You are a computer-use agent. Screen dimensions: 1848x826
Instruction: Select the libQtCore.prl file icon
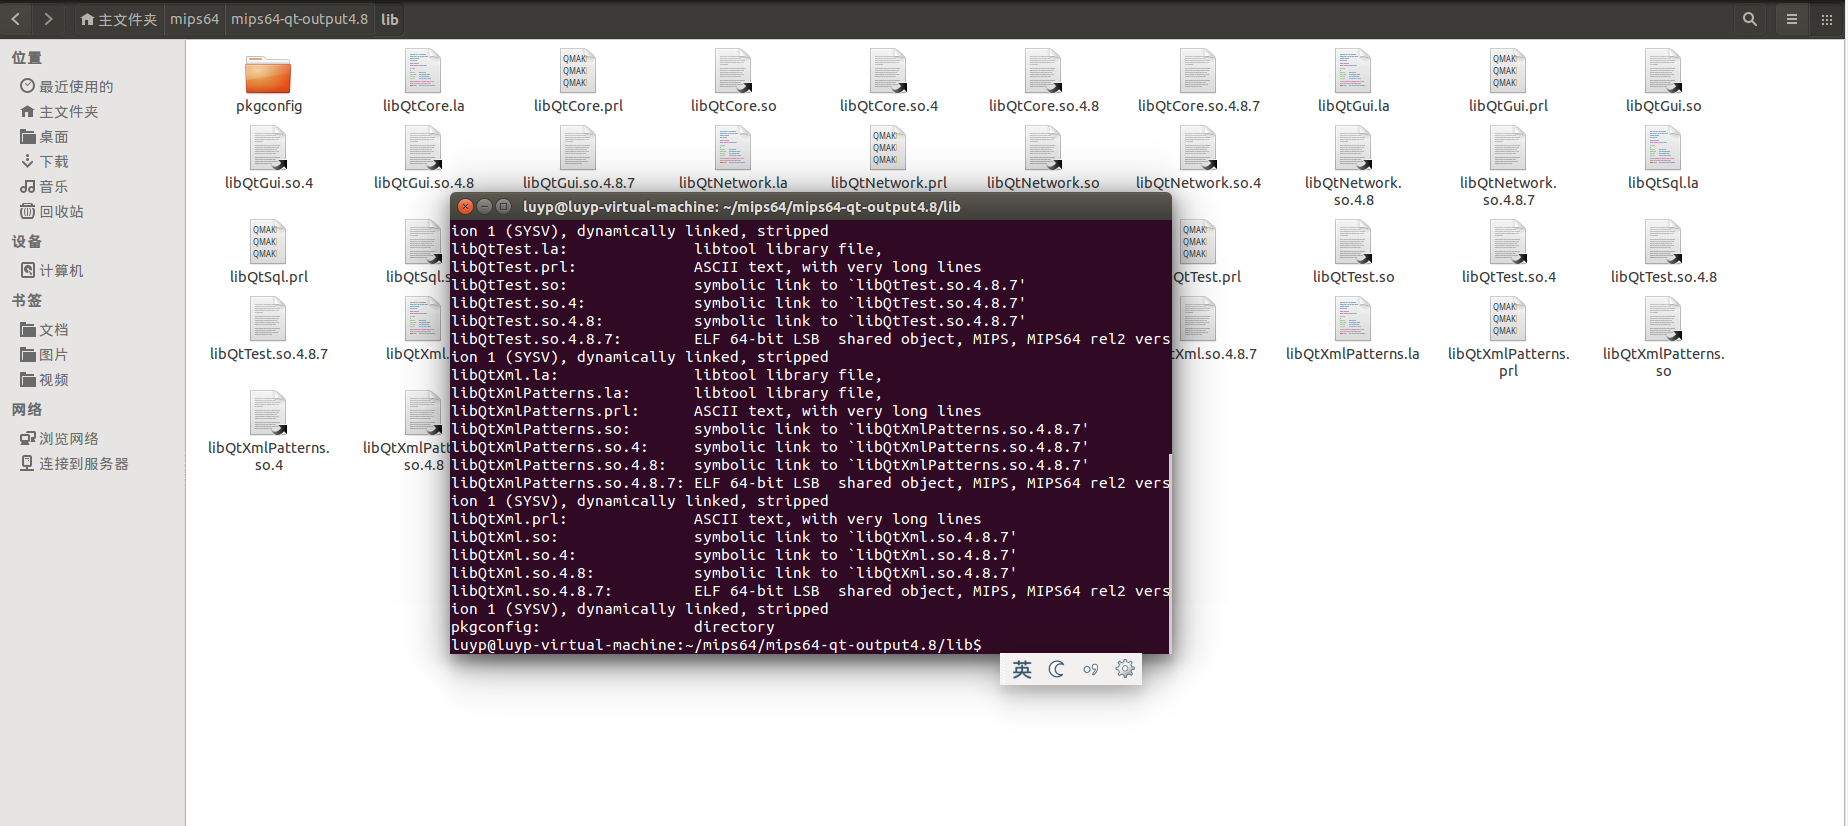tap(578, 71)
